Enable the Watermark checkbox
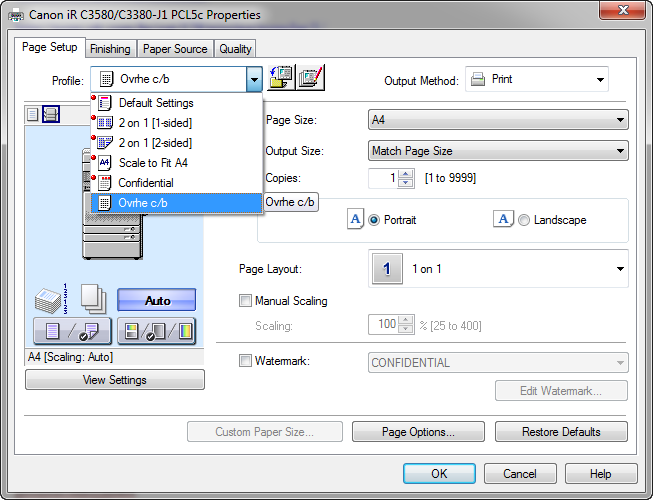 pyautogui.click(x=245, y=361)
